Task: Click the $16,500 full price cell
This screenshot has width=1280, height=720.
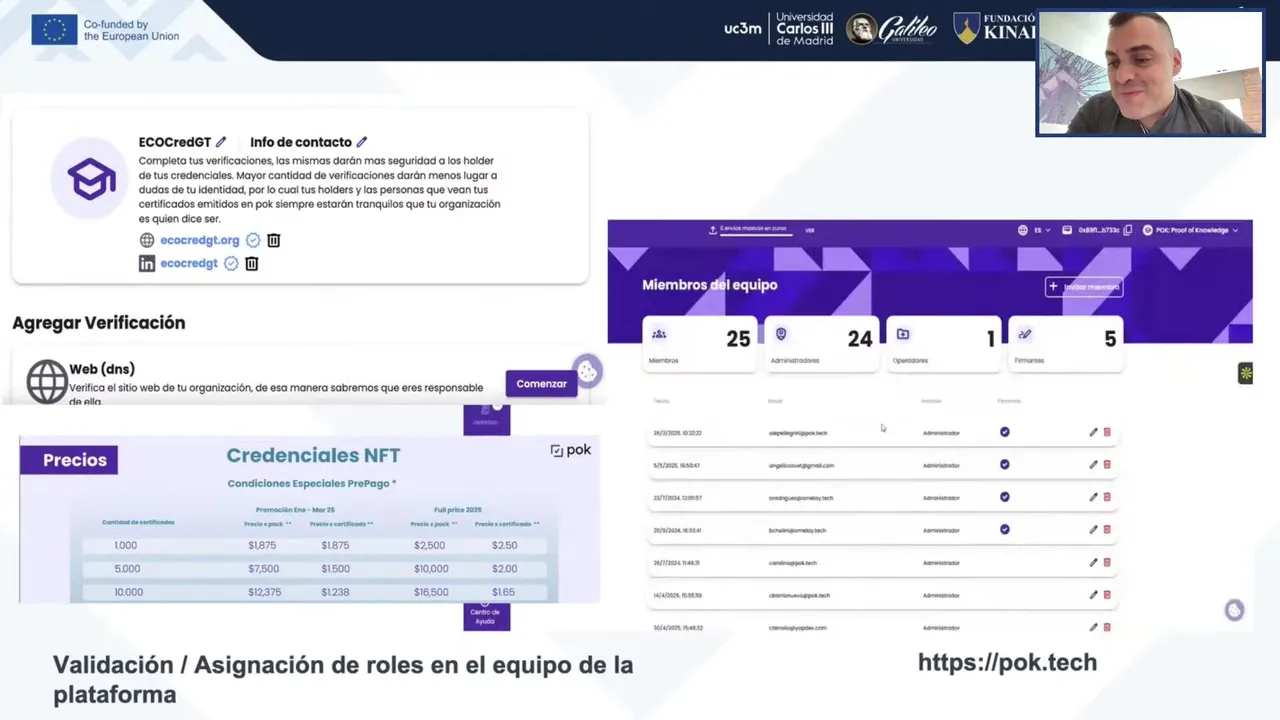Action: 431,592
